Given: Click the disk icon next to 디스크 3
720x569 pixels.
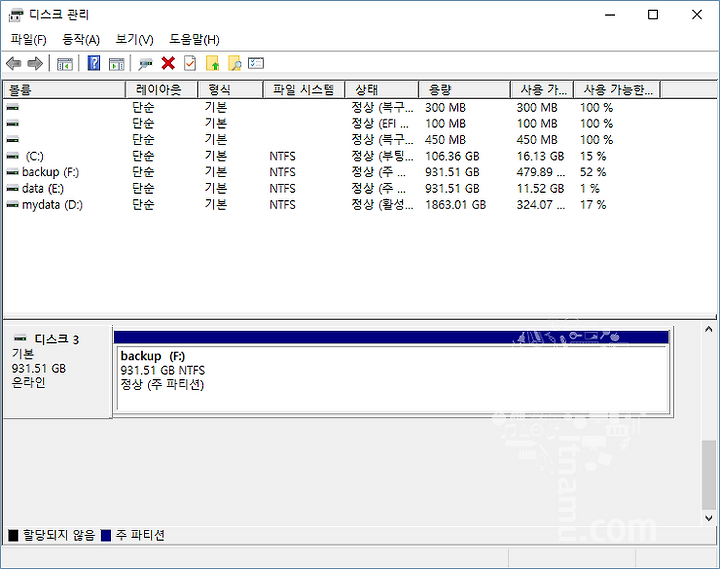Looking at the screenshot, I should [20, 338].
